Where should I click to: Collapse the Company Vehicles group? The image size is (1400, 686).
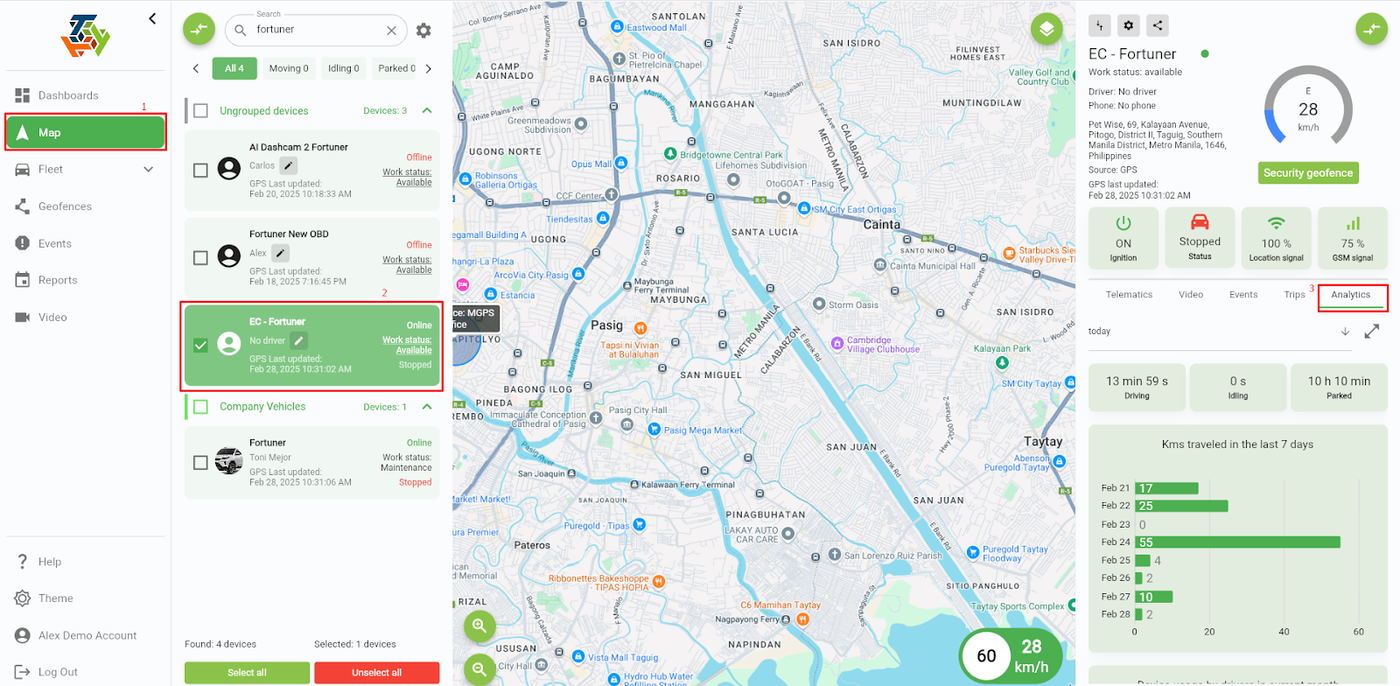pyautogui.click(x=427, y=407)
